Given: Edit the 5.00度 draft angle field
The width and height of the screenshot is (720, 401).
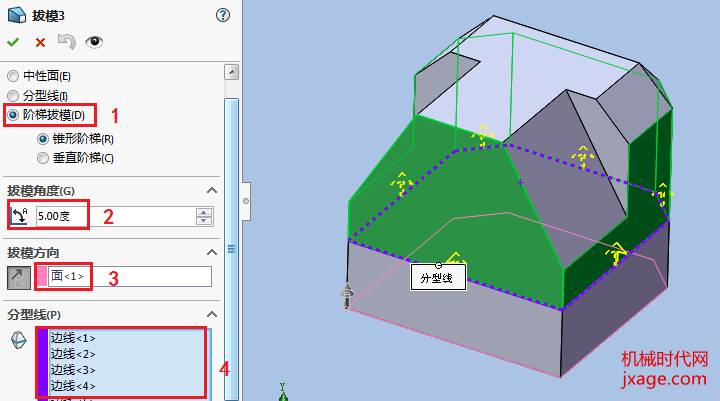Looking at the screenshot, I should pyautogui.click(x=116, y=216).
